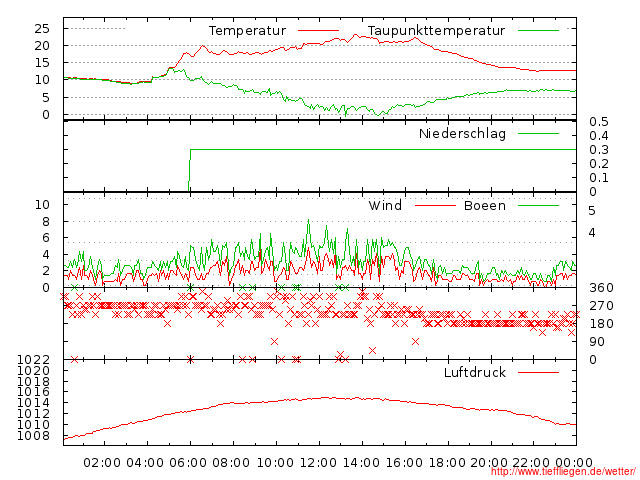The height and width of the screenshot is (480, 640).
Task: Click the 1018 pressure axis value
Action: point(33,382)
